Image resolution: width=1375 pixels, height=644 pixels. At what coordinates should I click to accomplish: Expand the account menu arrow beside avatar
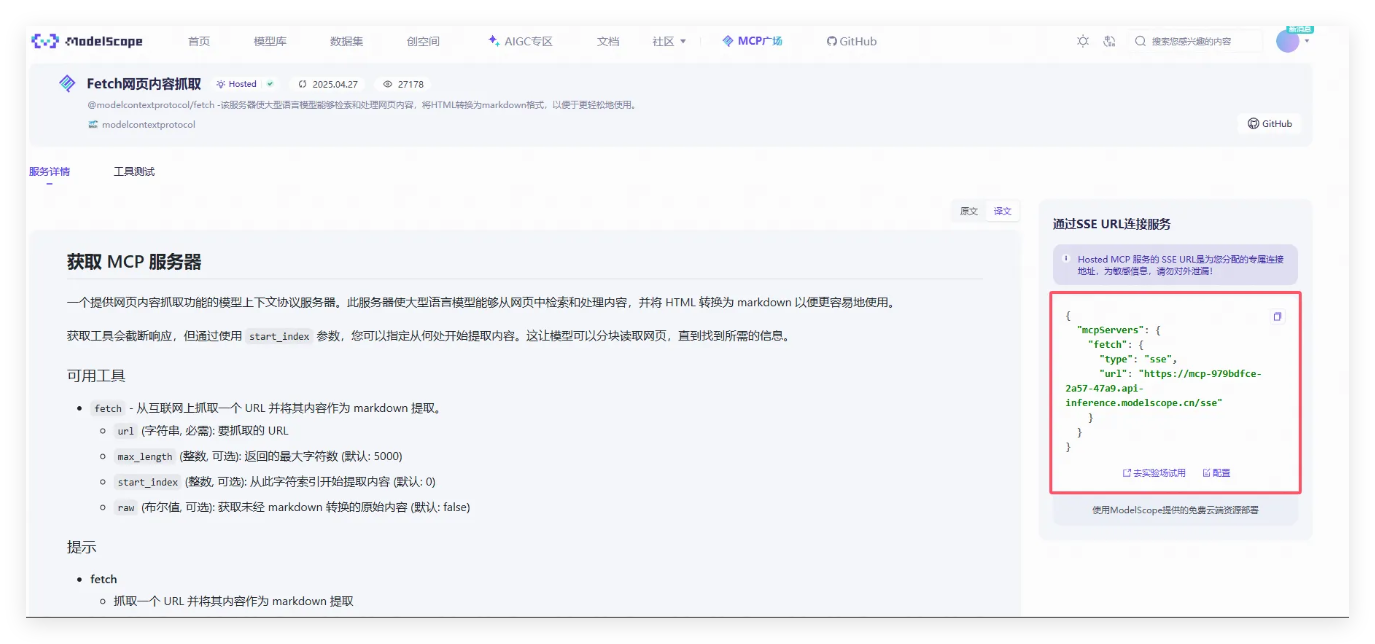click(x=1307, y=41)
